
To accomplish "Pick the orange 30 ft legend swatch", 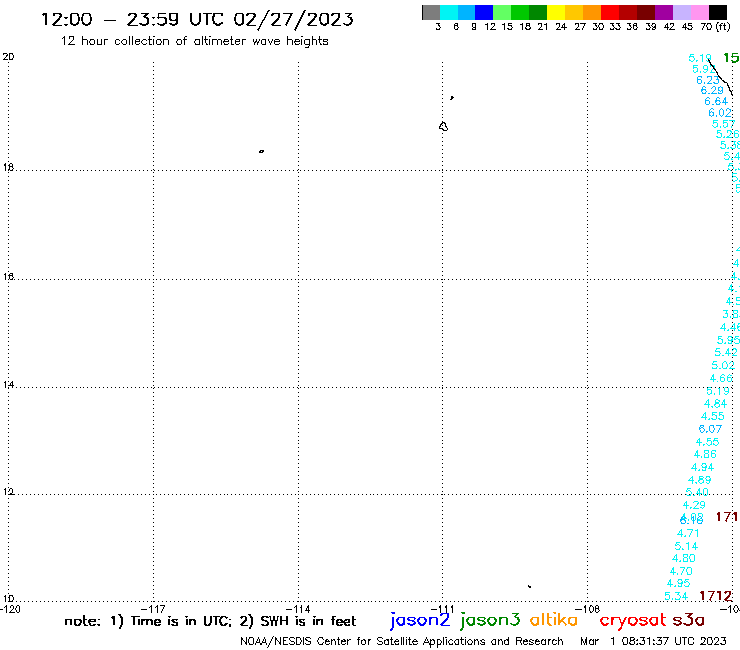I will pyautogui.click(x=592, y=12).
